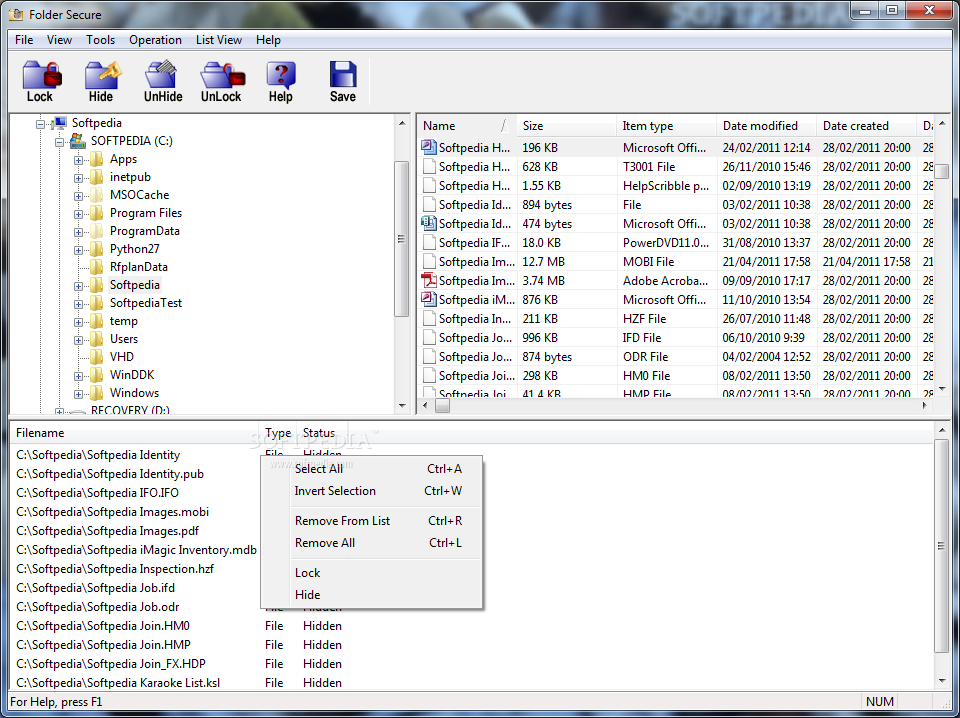Collapse the Softpedia root tree node
The height and width of the screenshot is (718, 960).
(40, 124)
